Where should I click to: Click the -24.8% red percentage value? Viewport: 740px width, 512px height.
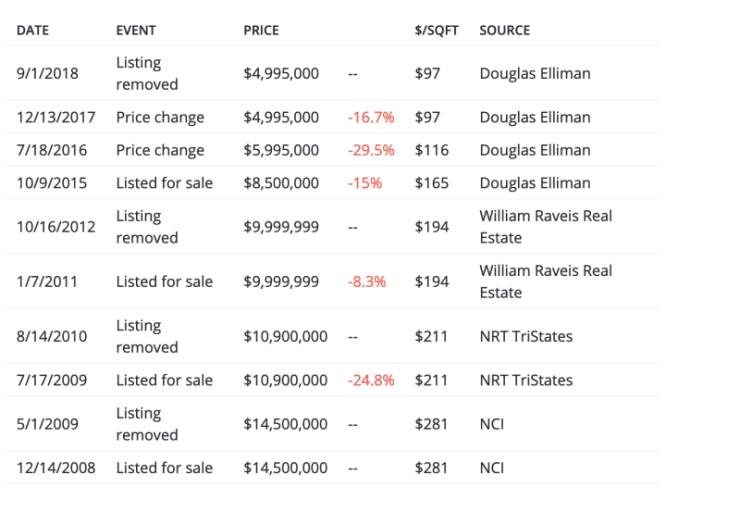pyautogui.click(x=371, y=380)
